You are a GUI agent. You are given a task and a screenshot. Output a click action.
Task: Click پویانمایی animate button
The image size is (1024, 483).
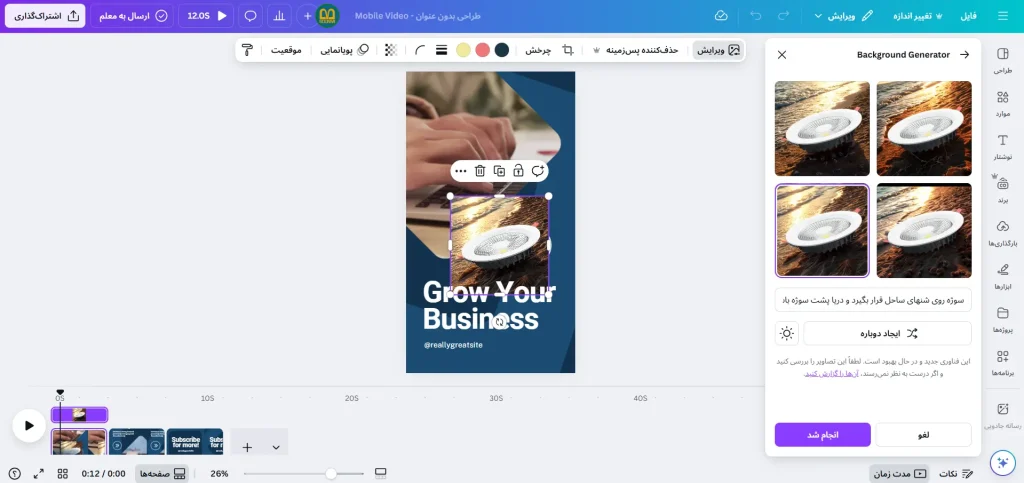click(x=345, y=50)
